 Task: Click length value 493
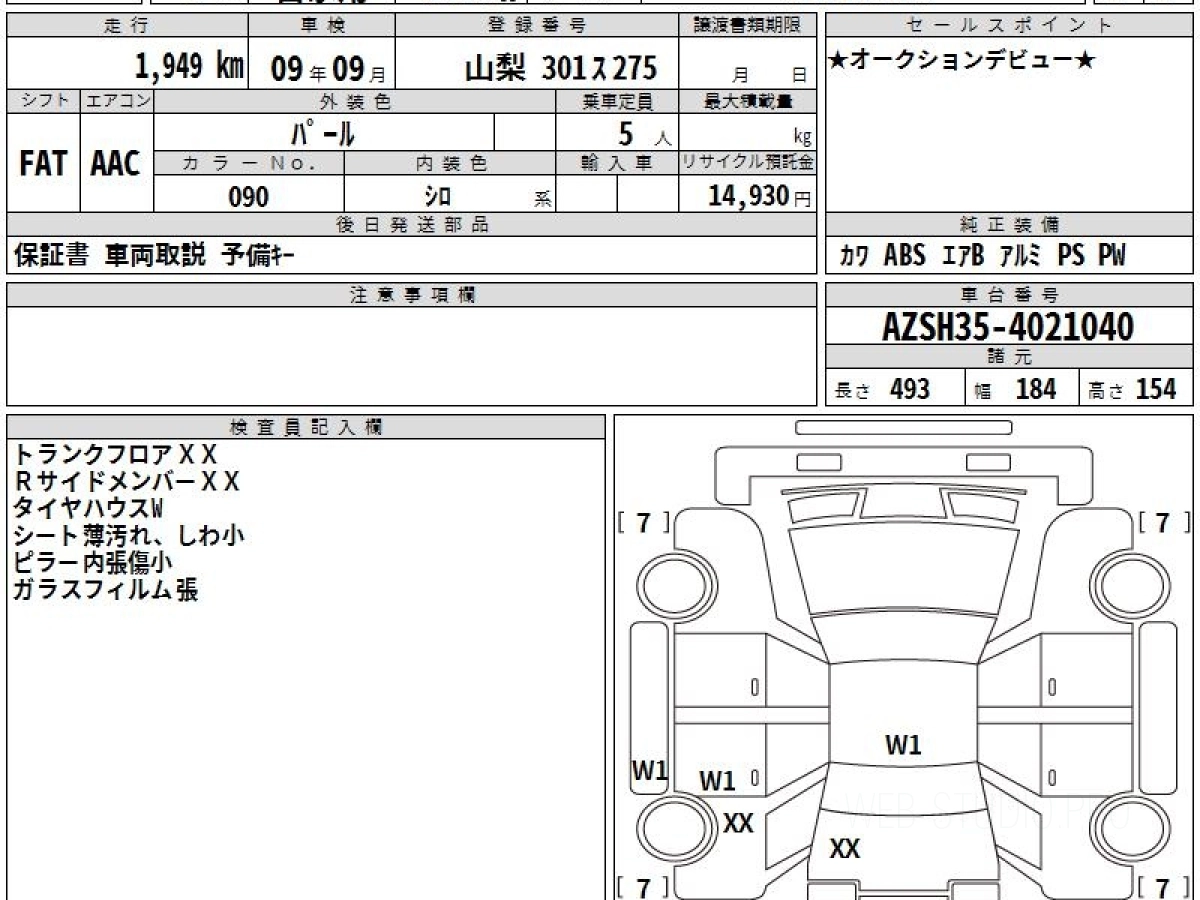[x=910, y=389]
